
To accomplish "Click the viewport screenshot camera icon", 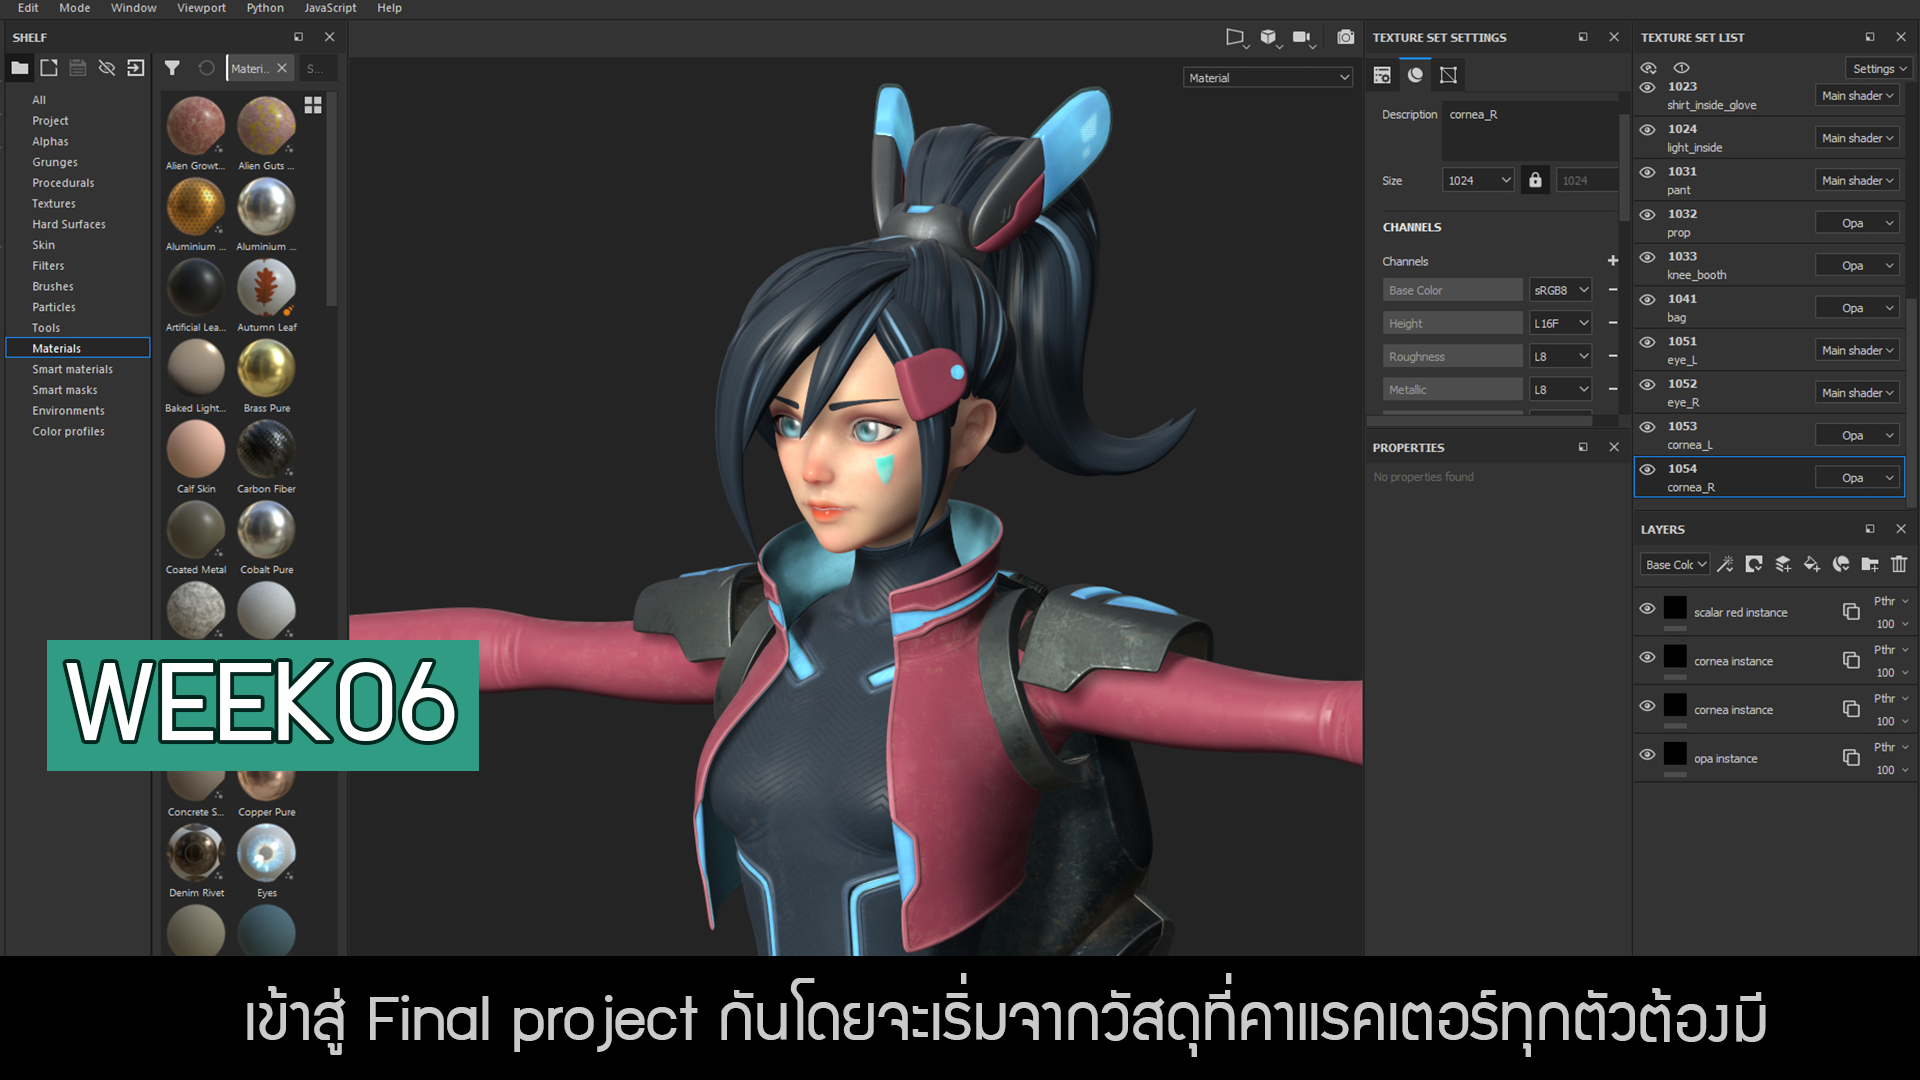I will [x=1346, y=37].
